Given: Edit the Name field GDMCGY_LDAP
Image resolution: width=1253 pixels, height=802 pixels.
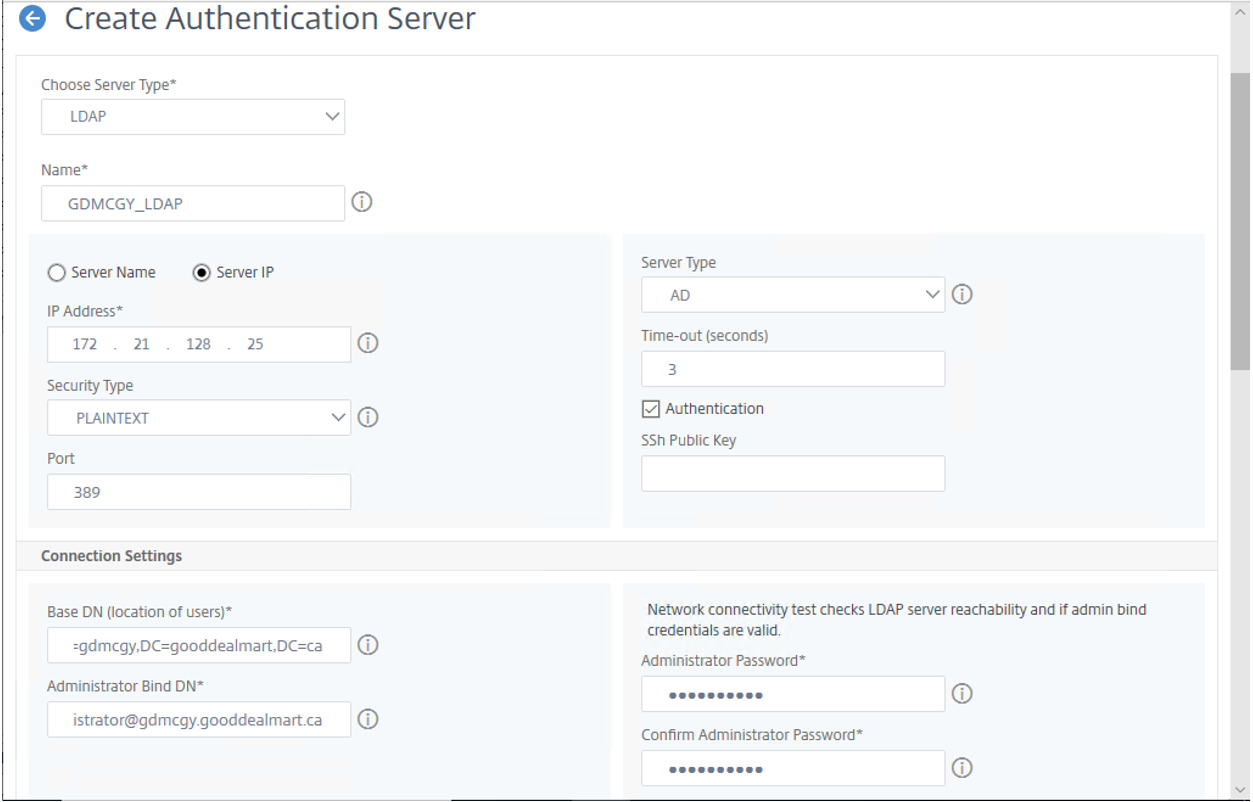Looking at the screenshot, I should pos(193,203).
